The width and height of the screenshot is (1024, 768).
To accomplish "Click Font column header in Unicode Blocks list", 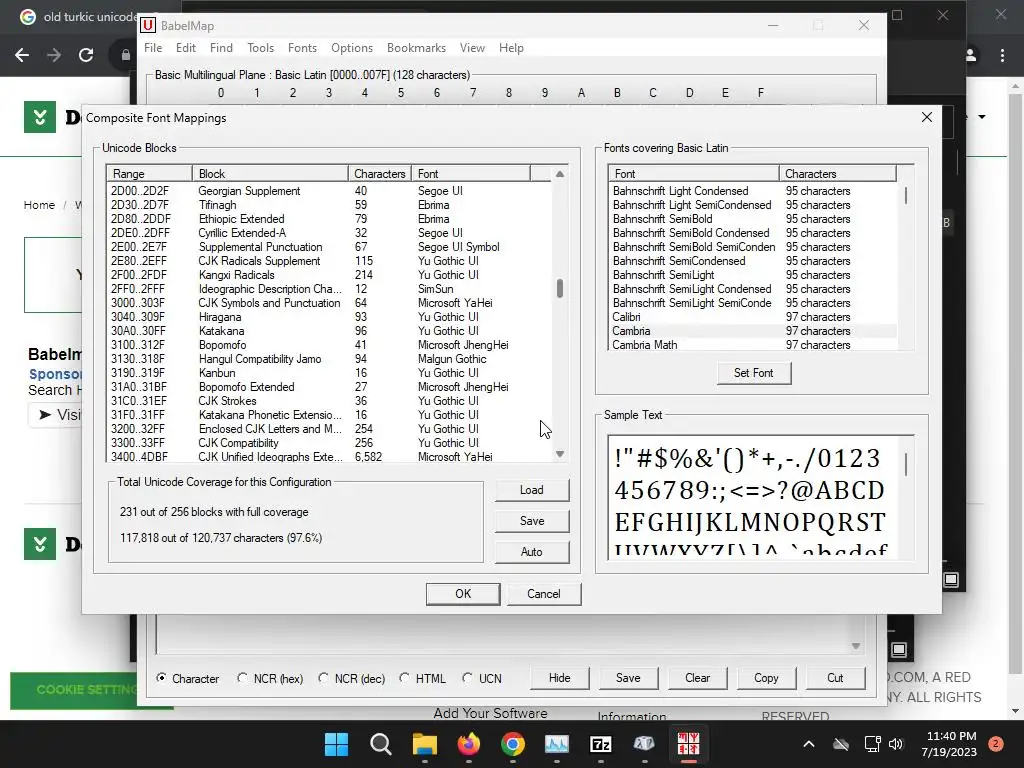I will (471, 174).
